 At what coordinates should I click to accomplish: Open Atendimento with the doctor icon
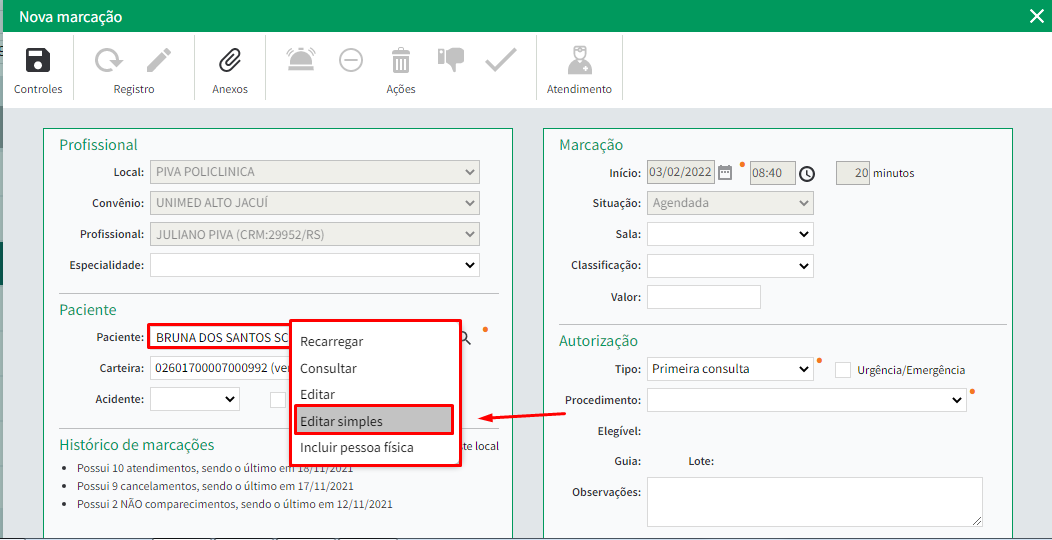[579, 61]
